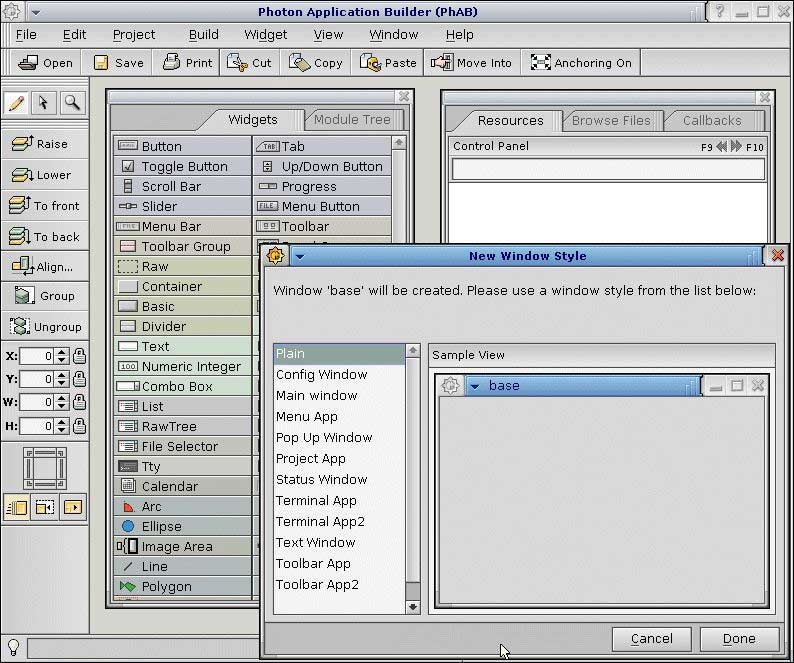This screenshot has height=663, width=794.
Task: Select the pencil edit mode tool
Action: (x=17, y=102)
